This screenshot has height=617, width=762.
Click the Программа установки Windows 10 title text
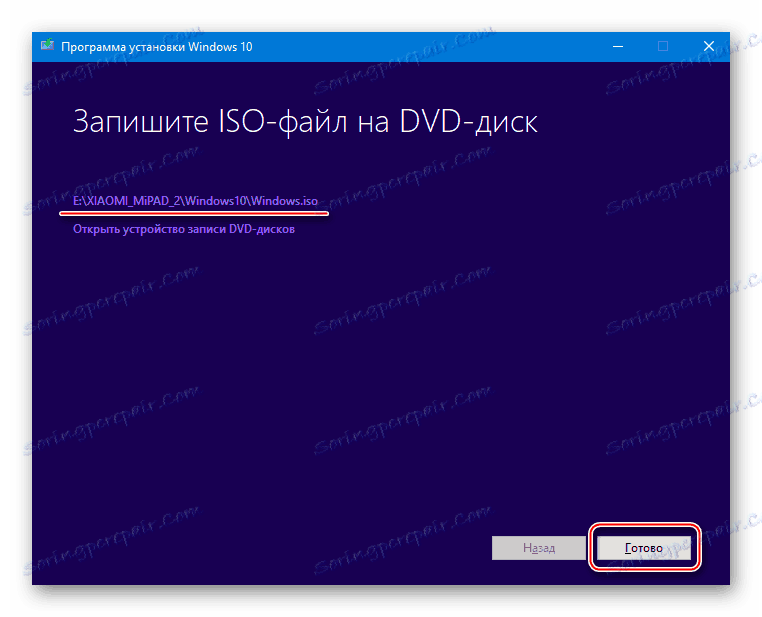coord(156,47)
